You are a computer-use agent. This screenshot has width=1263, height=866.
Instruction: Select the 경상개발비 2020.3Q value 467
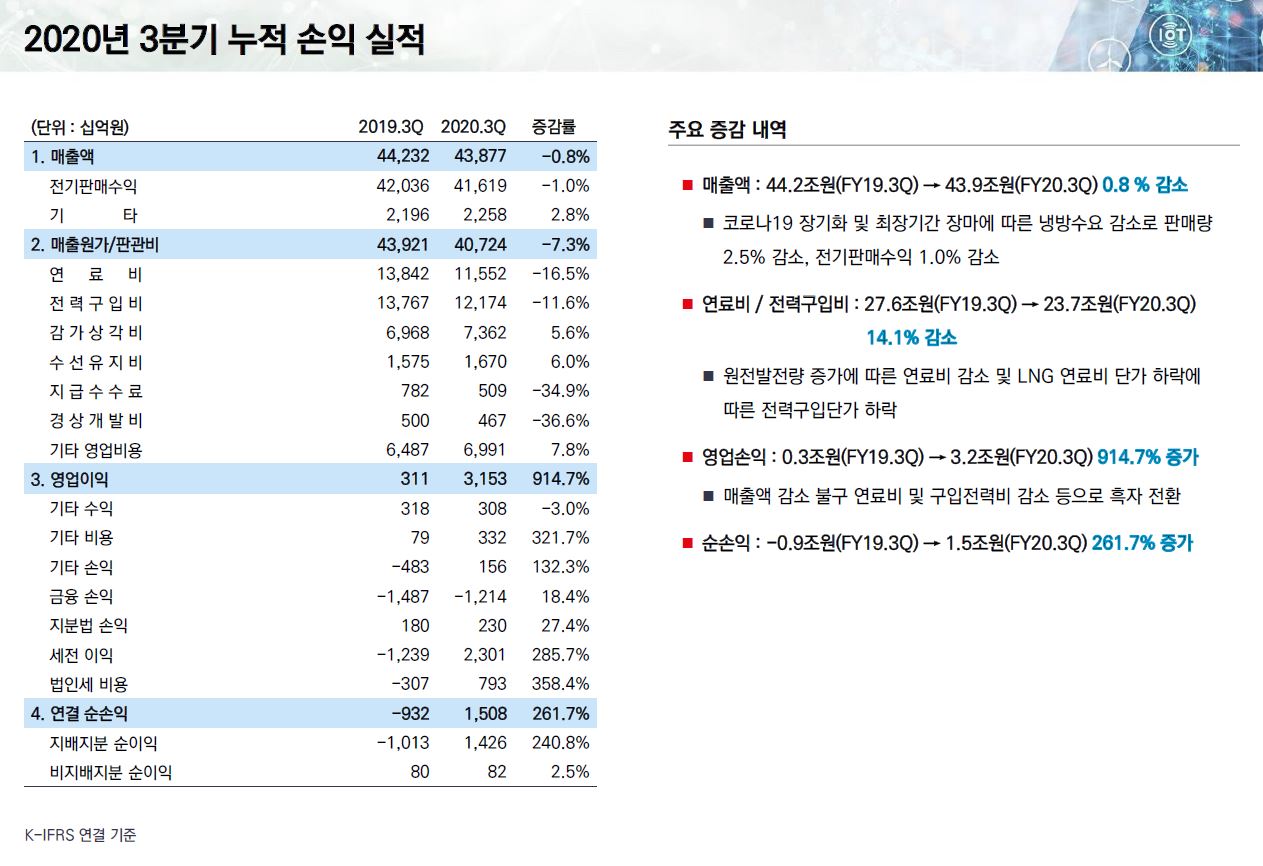492,420
